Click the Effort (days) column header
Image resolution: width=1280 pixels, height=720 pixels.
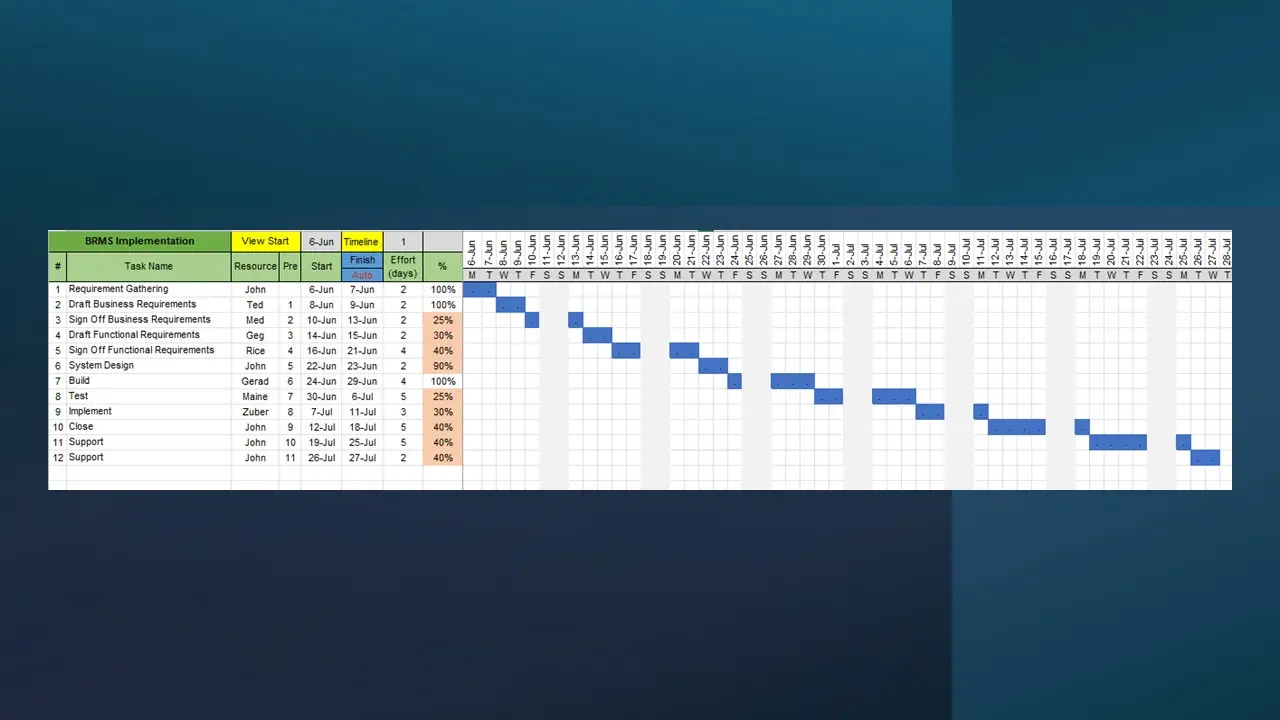tap(403, 267)
